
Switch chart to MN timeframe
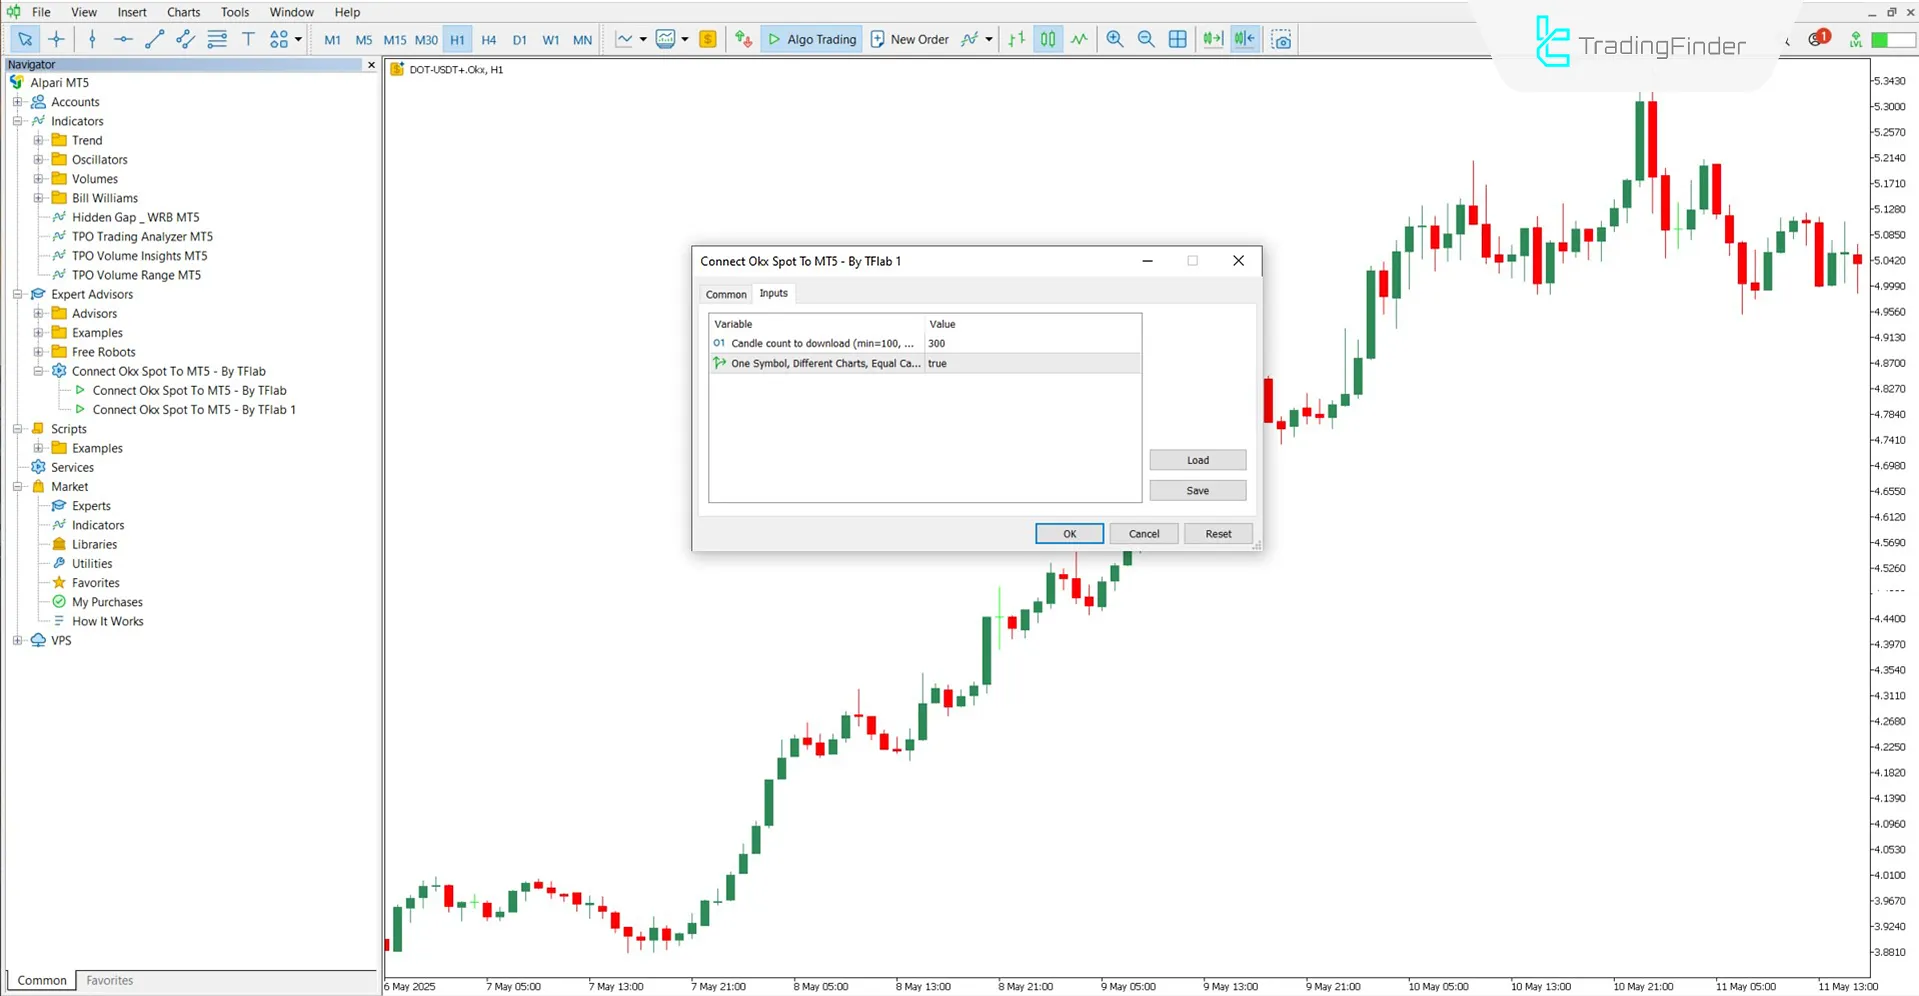point(582,40)
